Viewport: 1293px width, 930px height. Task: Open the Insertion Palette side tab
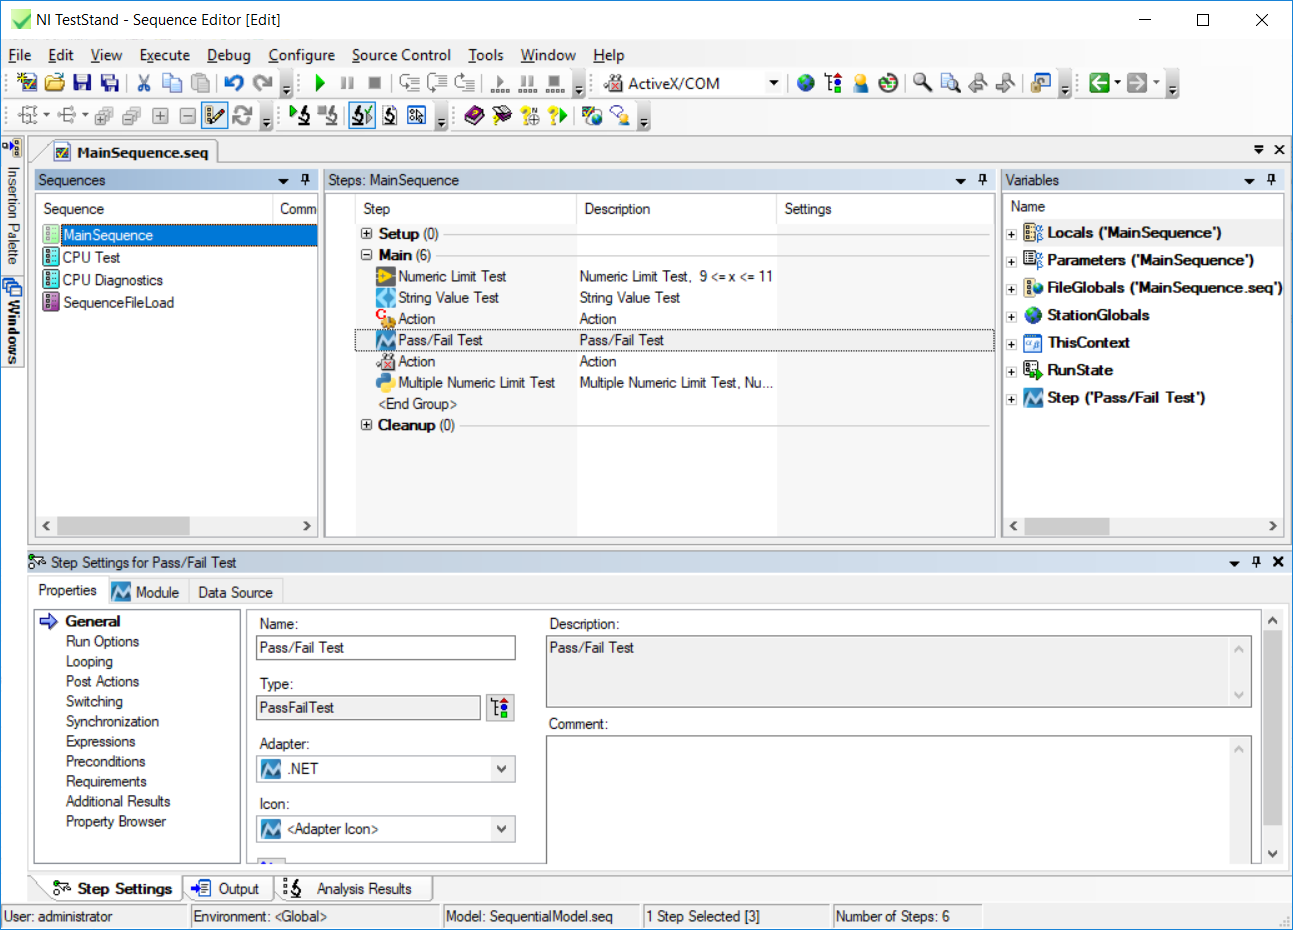coord(12,203)
